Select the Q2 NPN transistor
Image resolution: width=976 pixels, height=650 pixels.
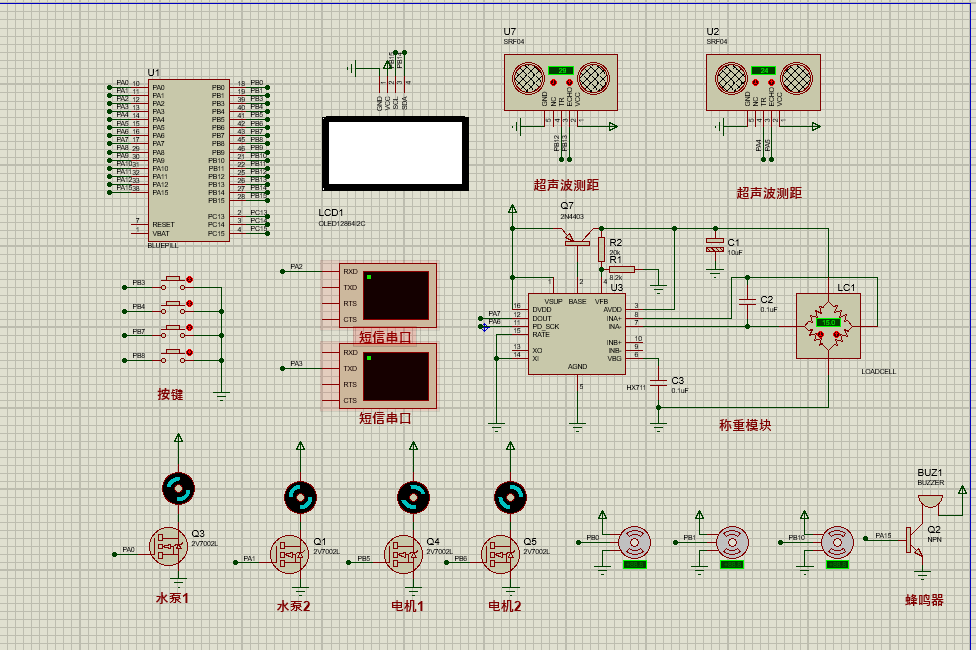click(x=916, y=540)
